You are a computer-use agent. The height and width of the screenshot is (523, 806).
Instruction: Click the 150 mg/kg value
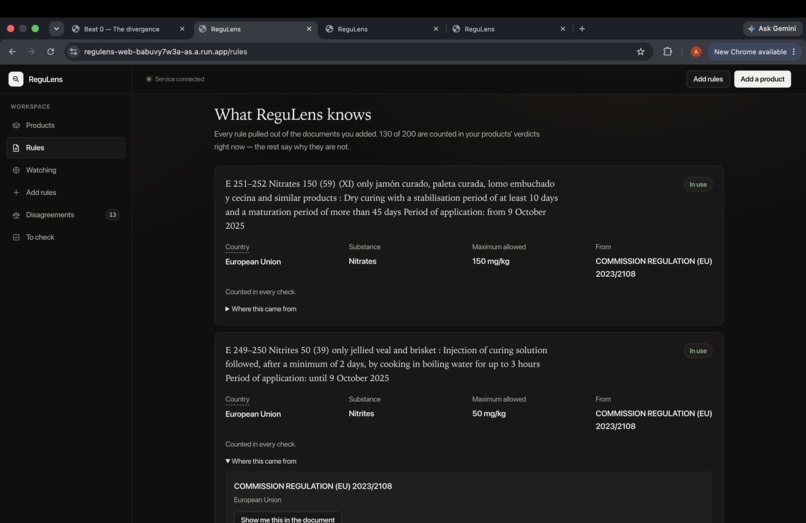490,261
